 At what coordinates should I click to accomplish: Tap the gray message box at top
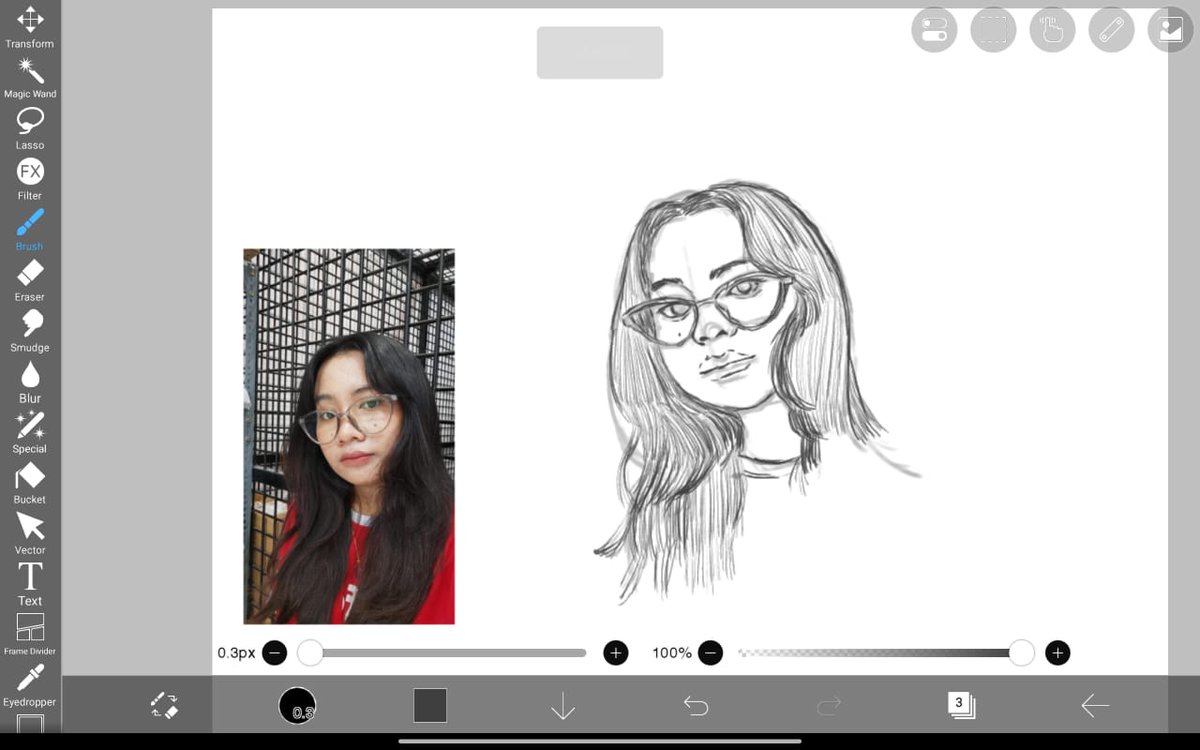point(600,52)
